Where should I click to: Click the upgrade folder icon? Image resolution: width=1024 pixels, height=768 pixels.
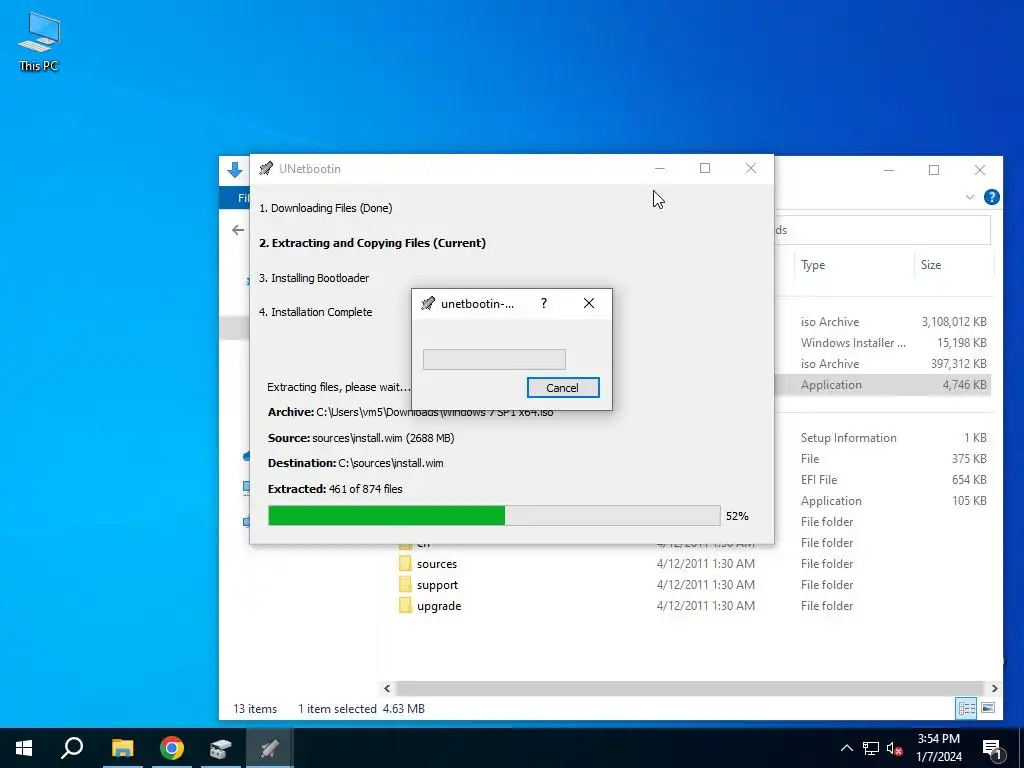pos(405,605)
